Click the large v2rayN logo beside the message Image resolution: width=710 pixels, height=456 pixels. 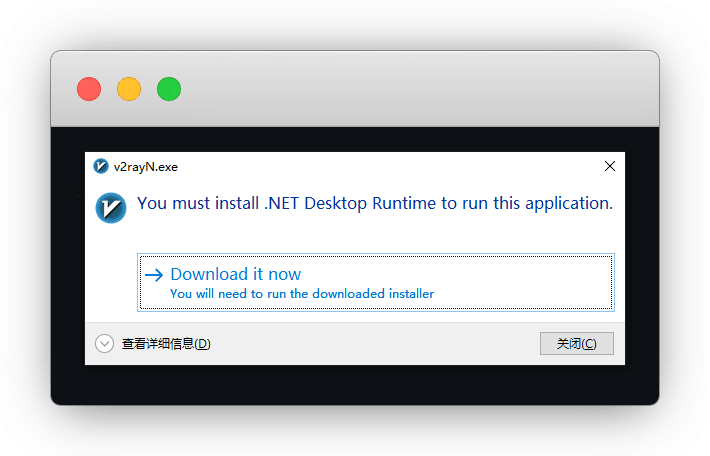click(111, 208)
